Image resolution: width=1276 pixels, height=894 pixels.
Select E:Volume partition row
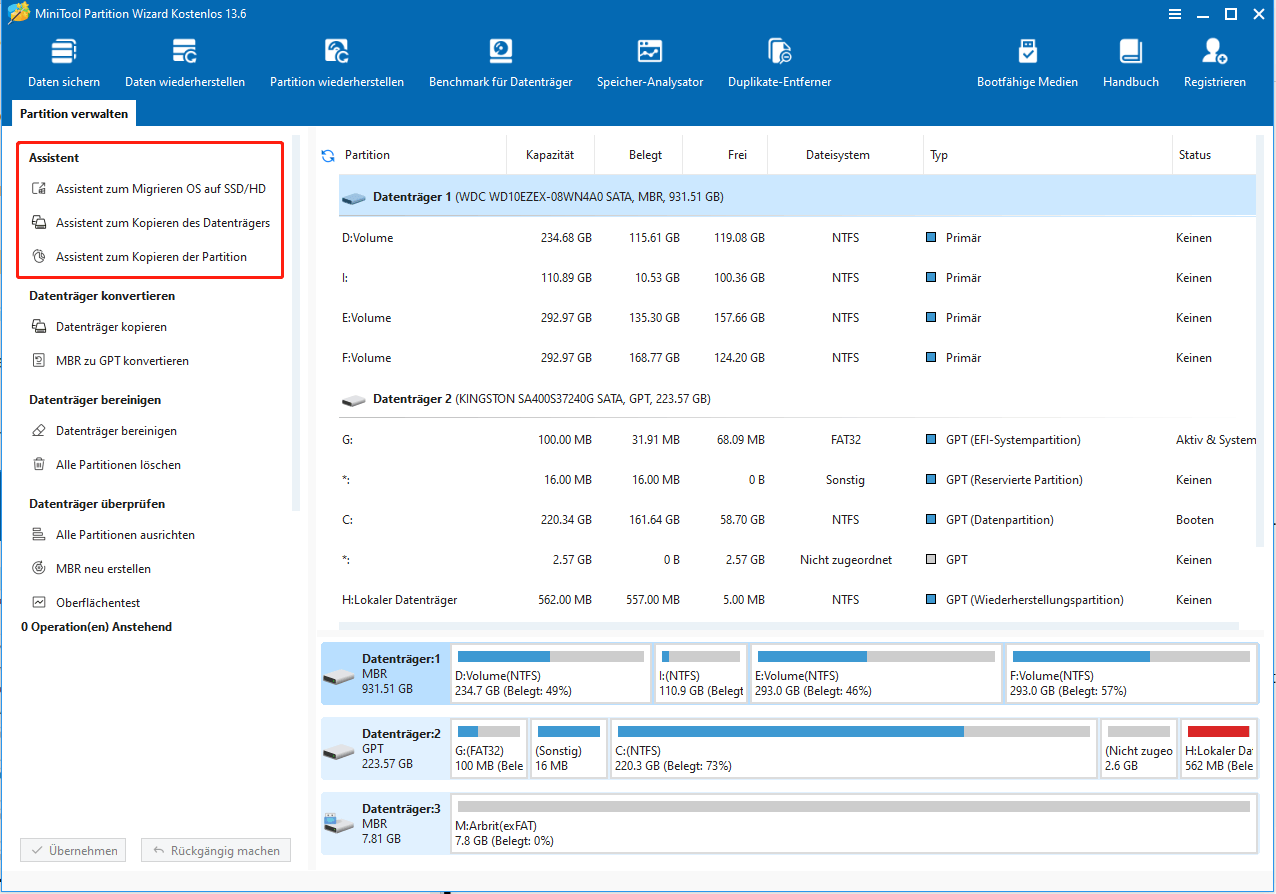click(x=797, y=318)
